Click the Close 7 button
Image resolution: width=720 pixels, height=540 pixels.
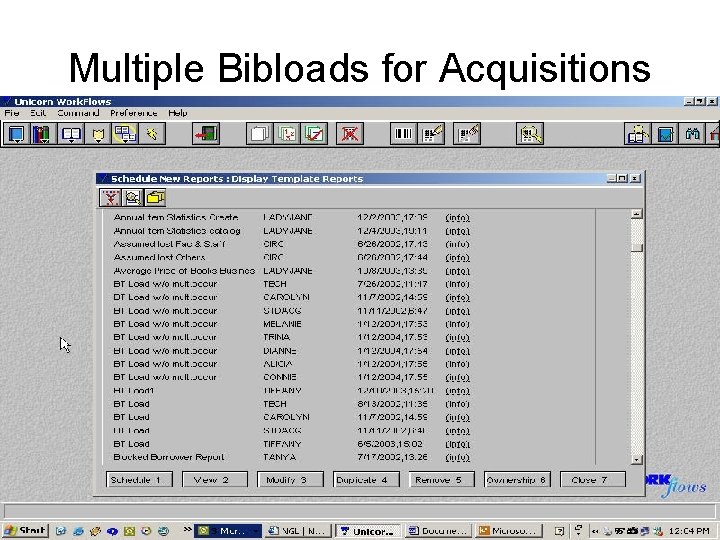(x=593, y=479)
